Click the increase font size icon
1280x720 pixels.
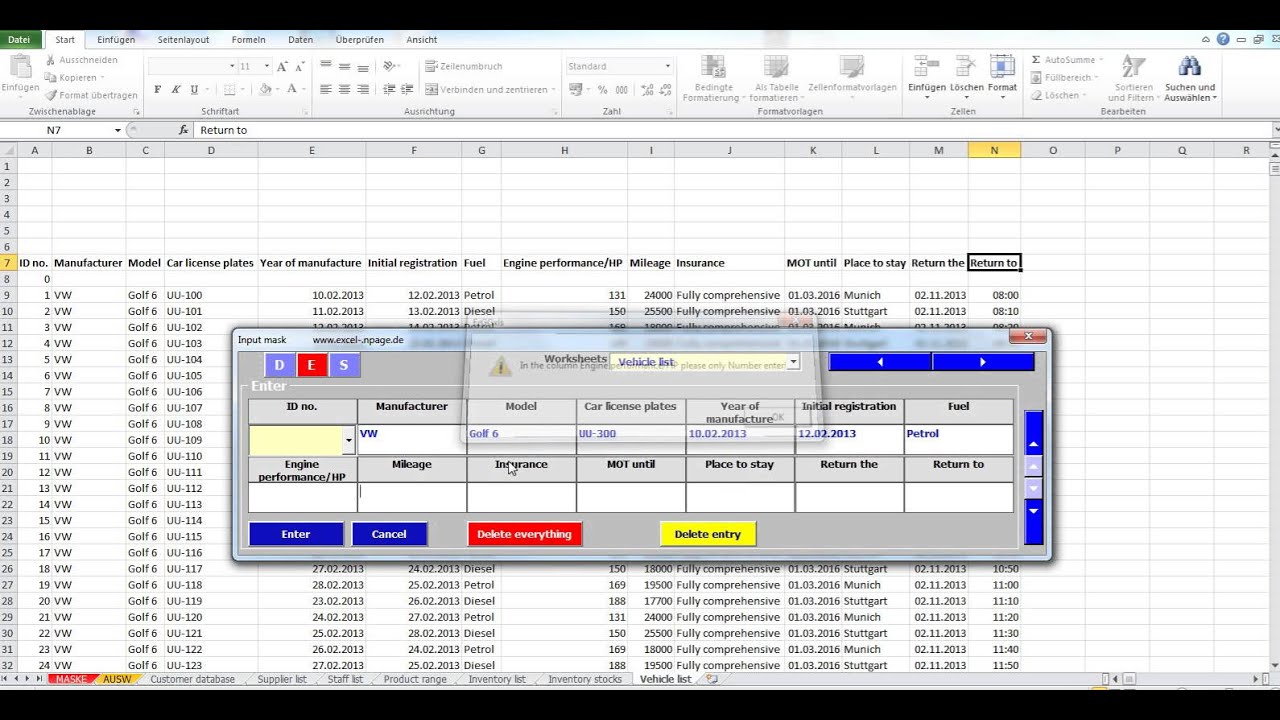[282, 66]
